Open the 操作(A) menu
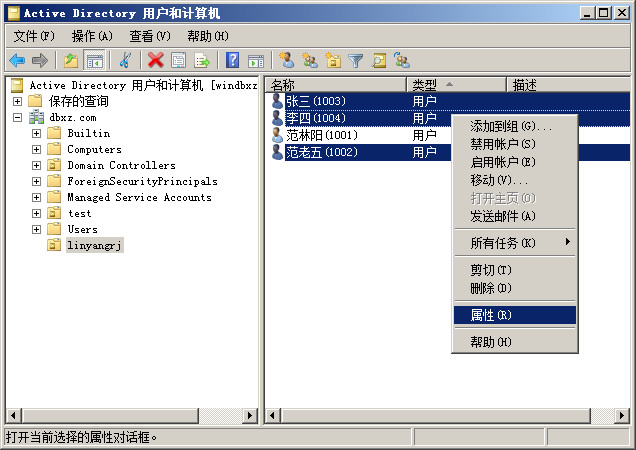The height and width of the screenshot is (450, 636). (92, 36)
